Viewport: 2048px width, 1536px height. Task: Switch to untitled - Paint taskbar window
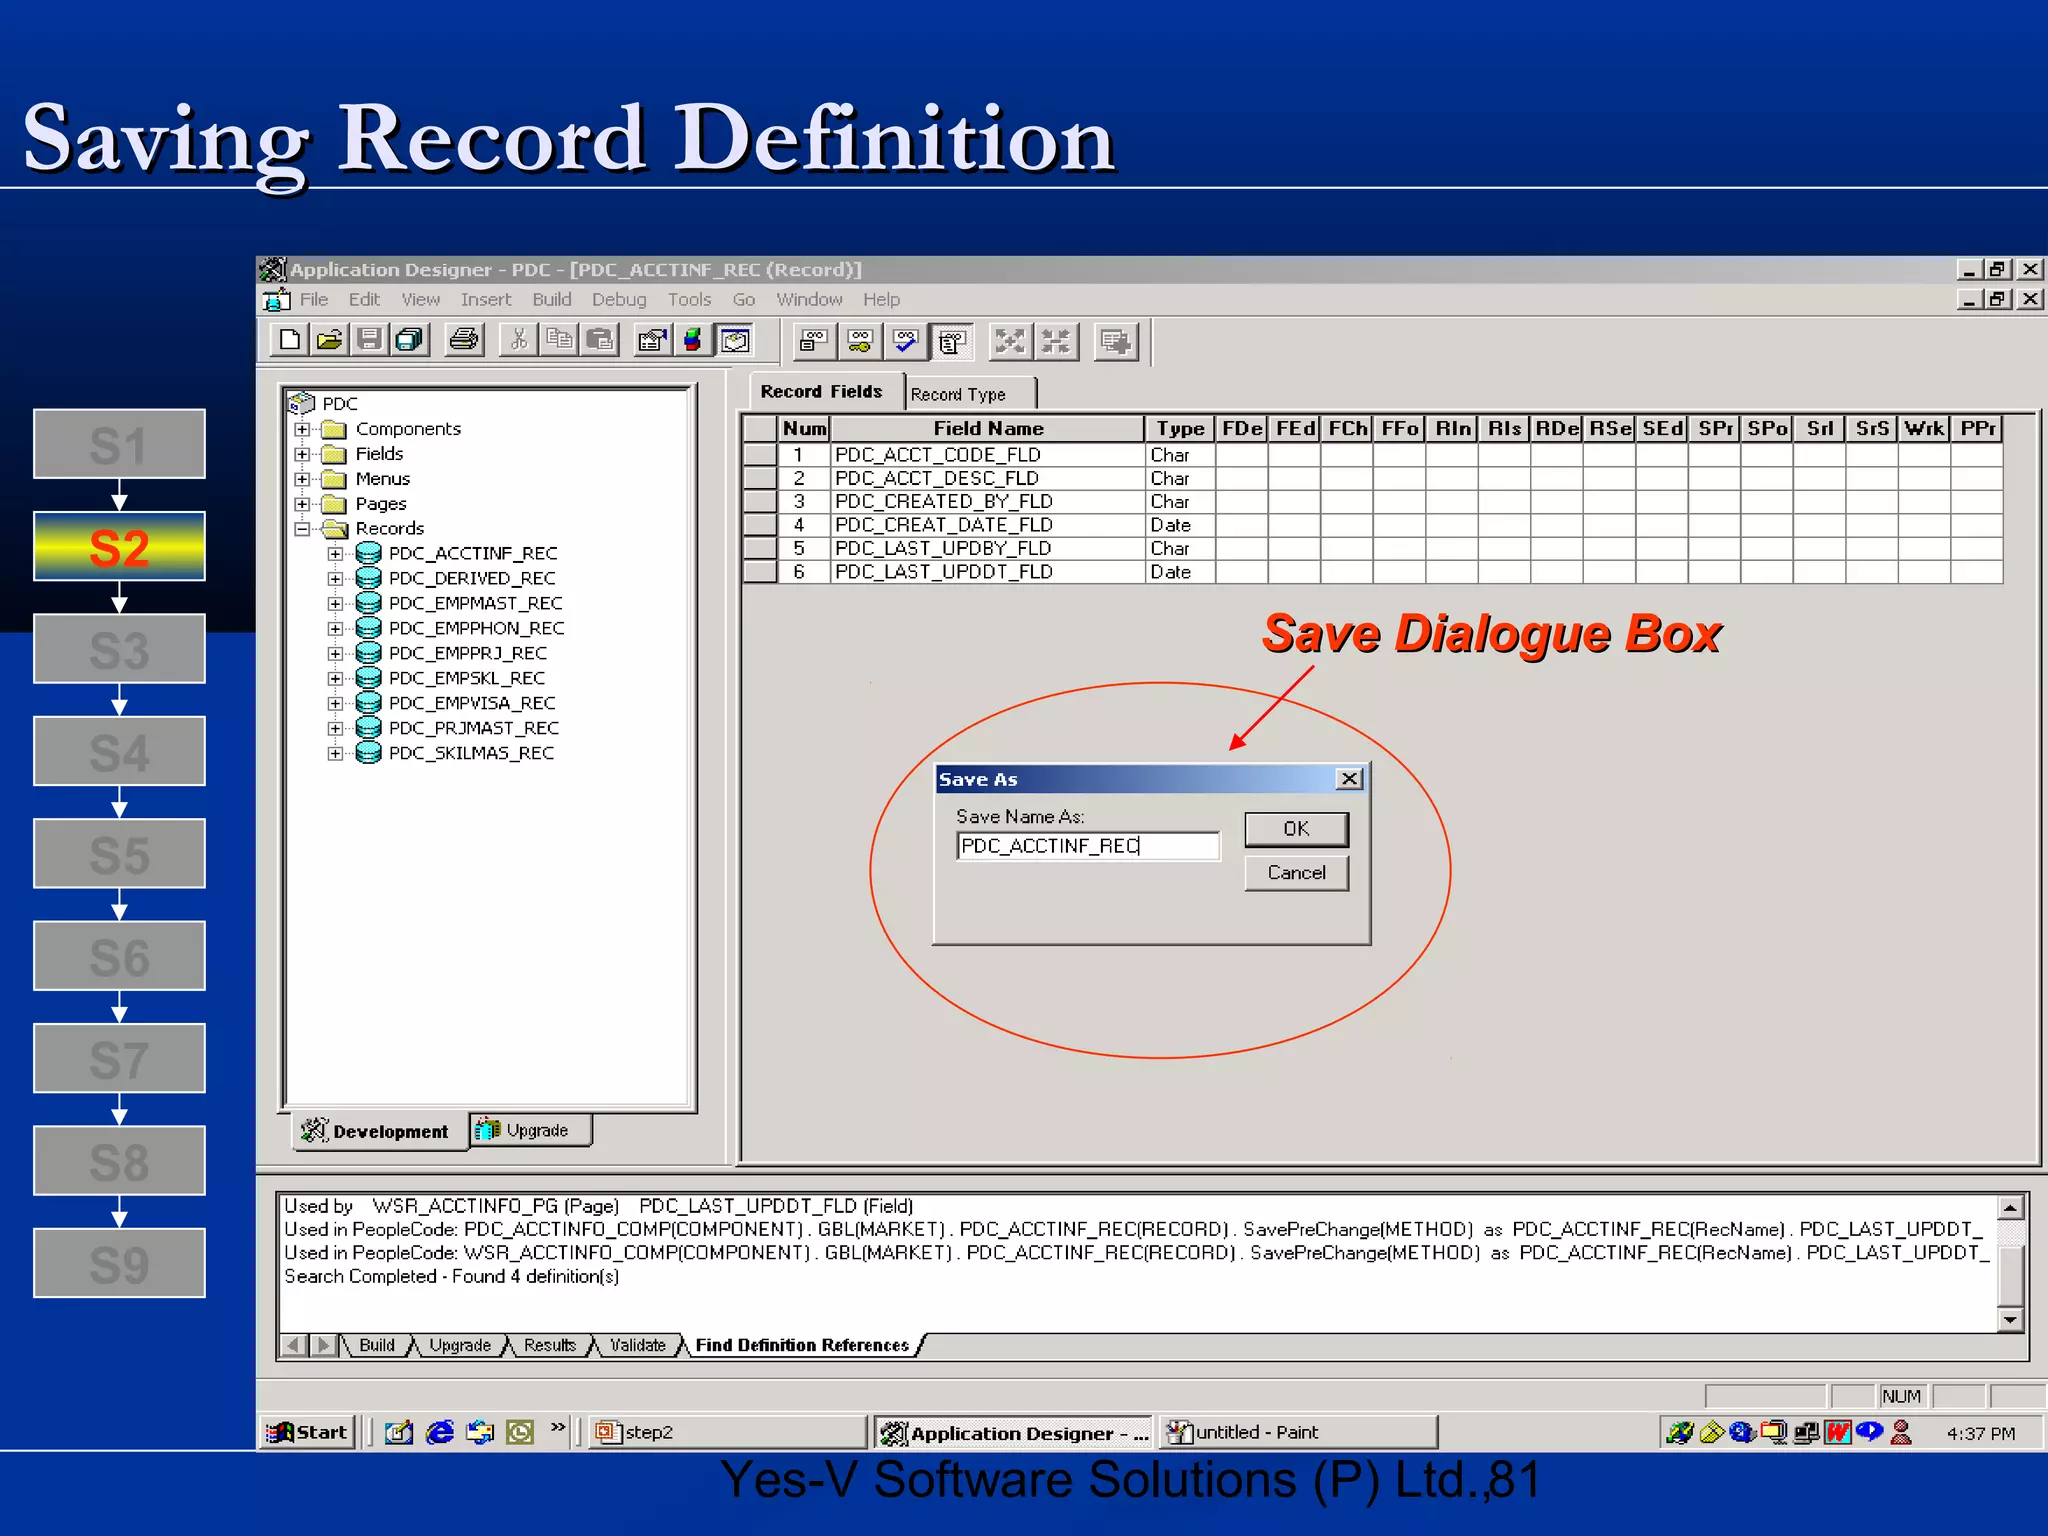coord(1298,1432)
